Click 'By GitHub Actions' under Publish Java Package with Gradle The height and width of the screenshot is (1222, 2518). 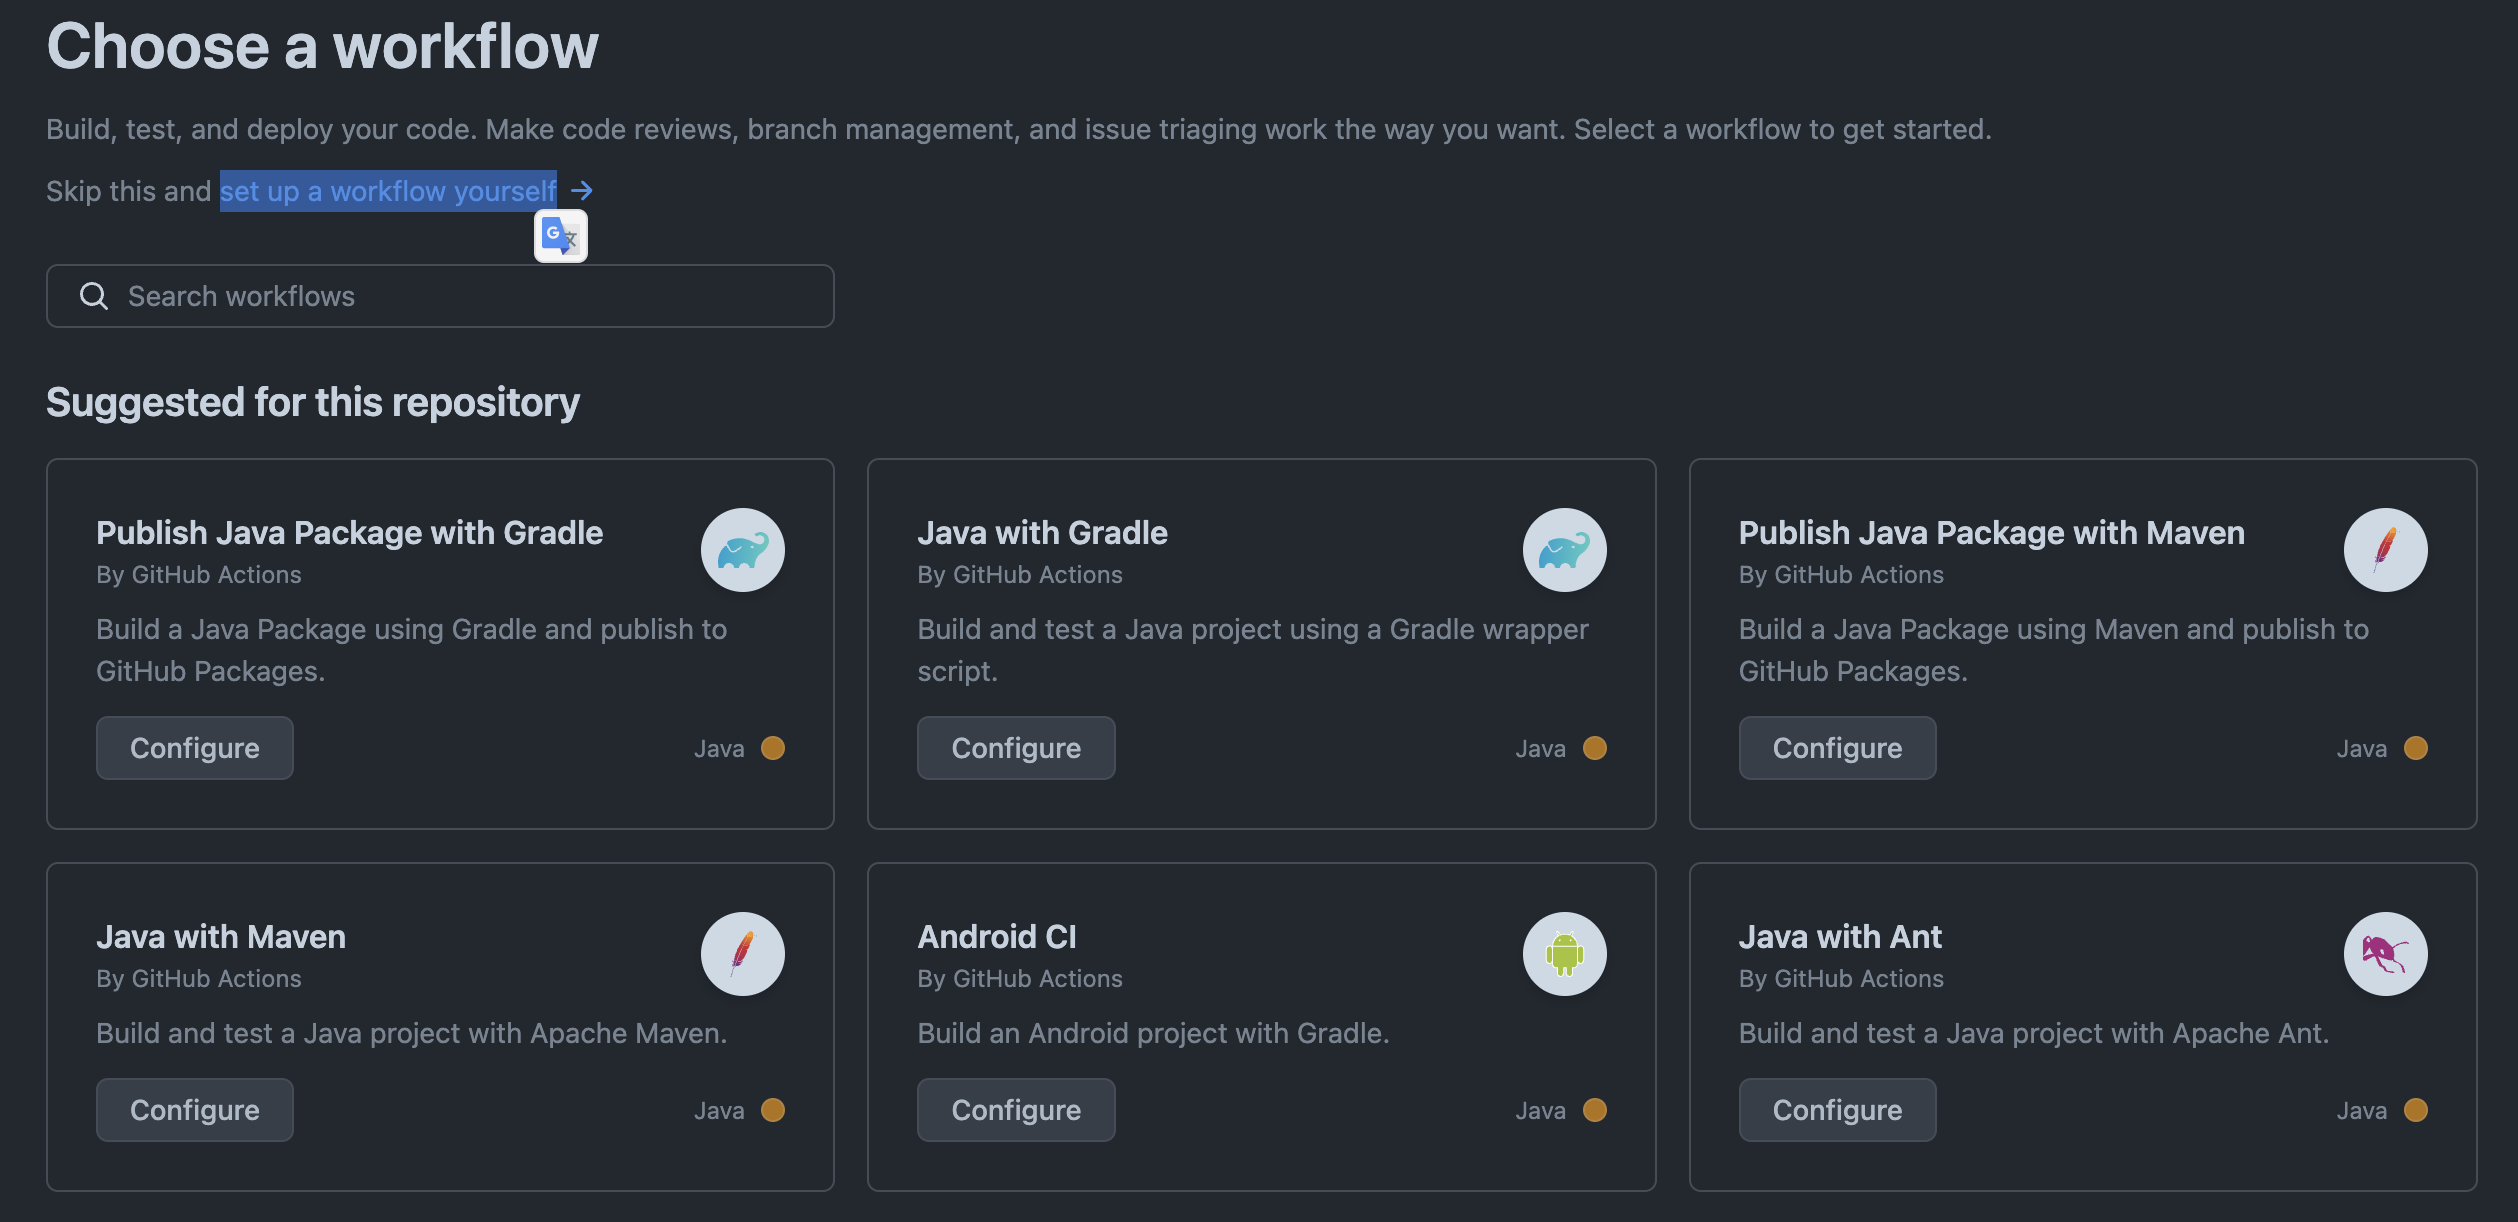point(199,575)
